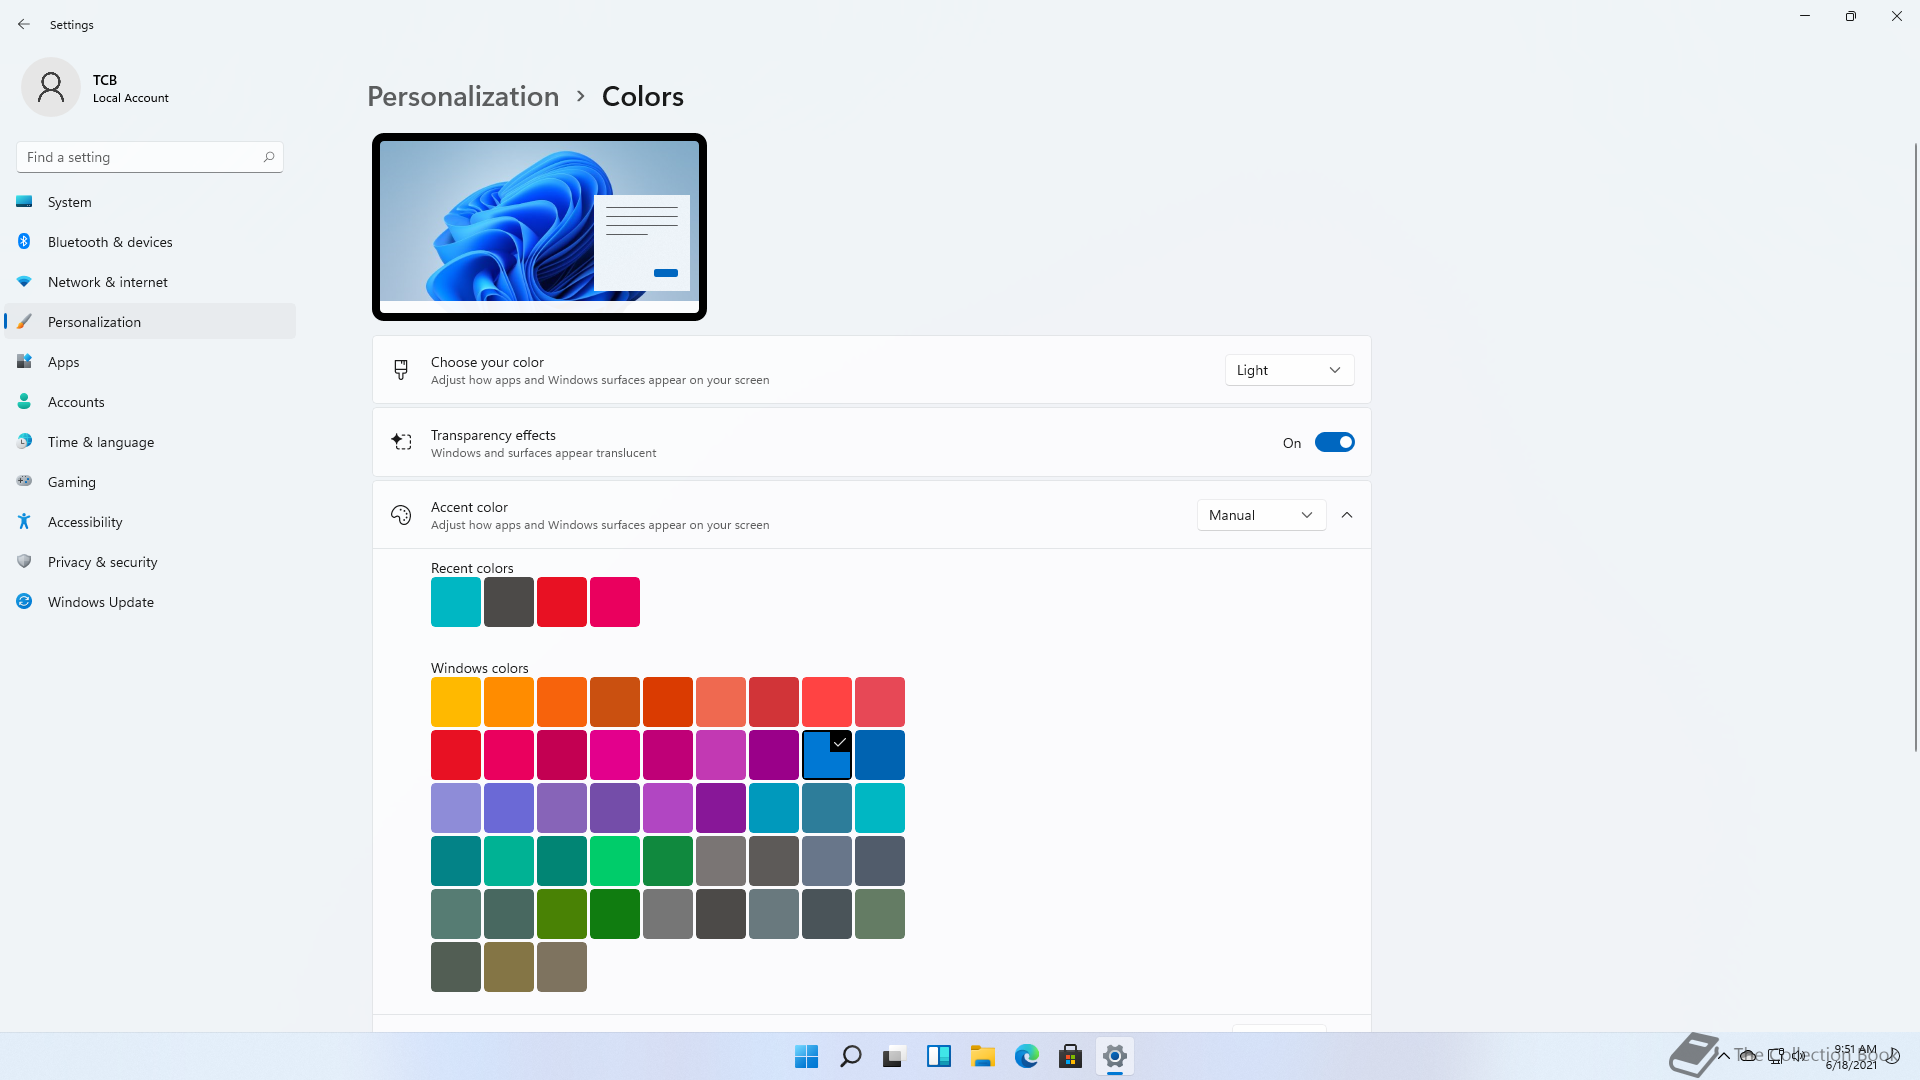Click the palette icon beside Accent color
Image resolution: width=1920 pixels, height=1080 pixels.
tap(401, 515)
